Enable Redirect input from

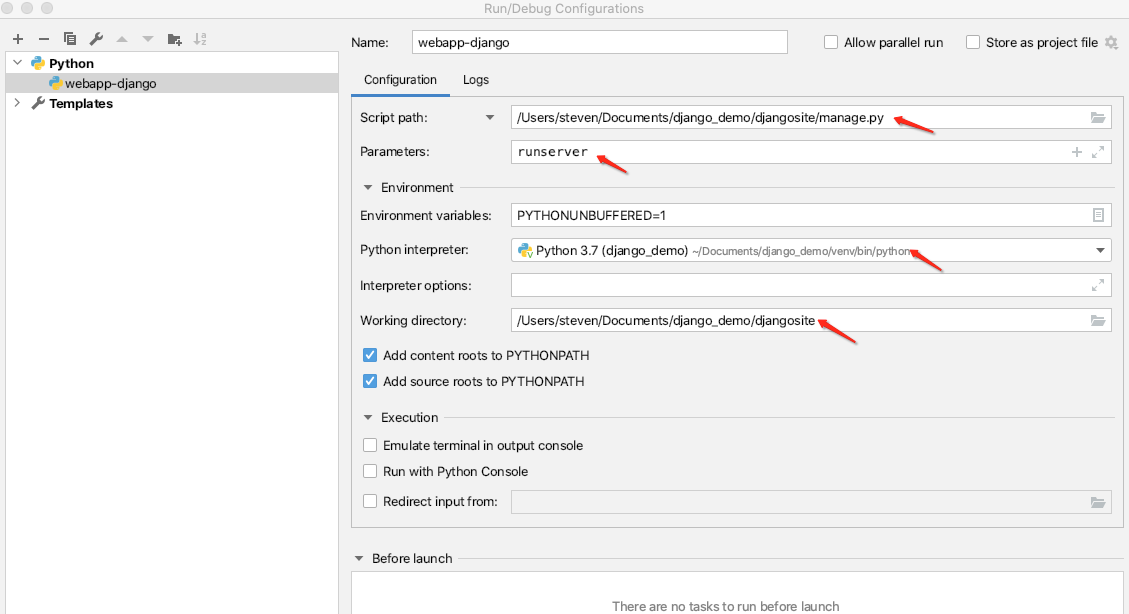pos(370,501)
